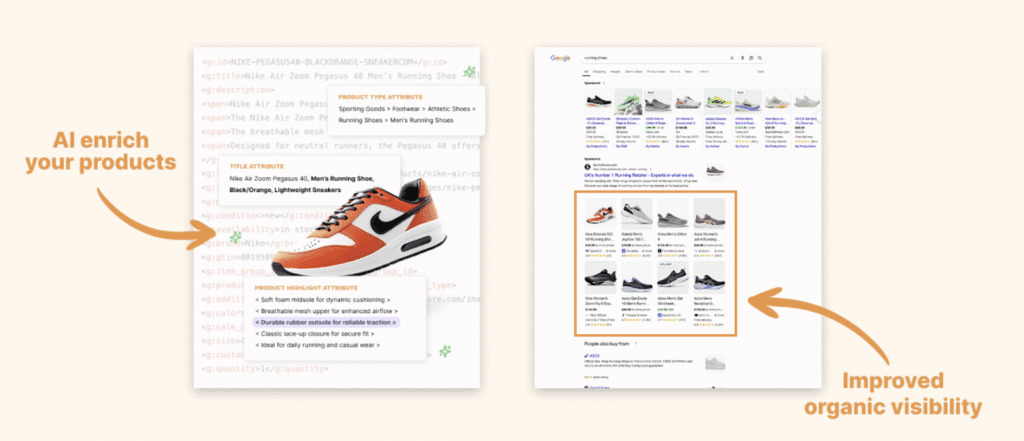The height and width of the screenshot is (441, 1024).
Task: Open the Nike Women's Zoom Fly image
Action: [x=600, y=277]
